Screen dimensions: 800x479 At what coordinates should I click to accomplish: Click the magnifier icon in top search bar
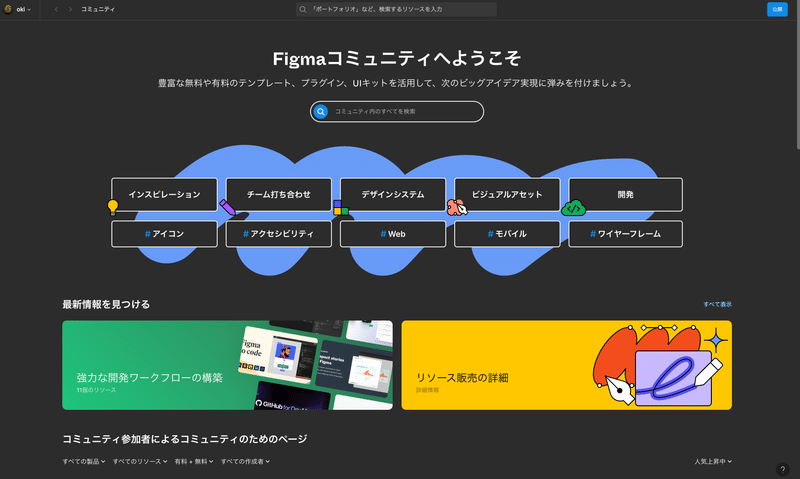coord(303,9)
